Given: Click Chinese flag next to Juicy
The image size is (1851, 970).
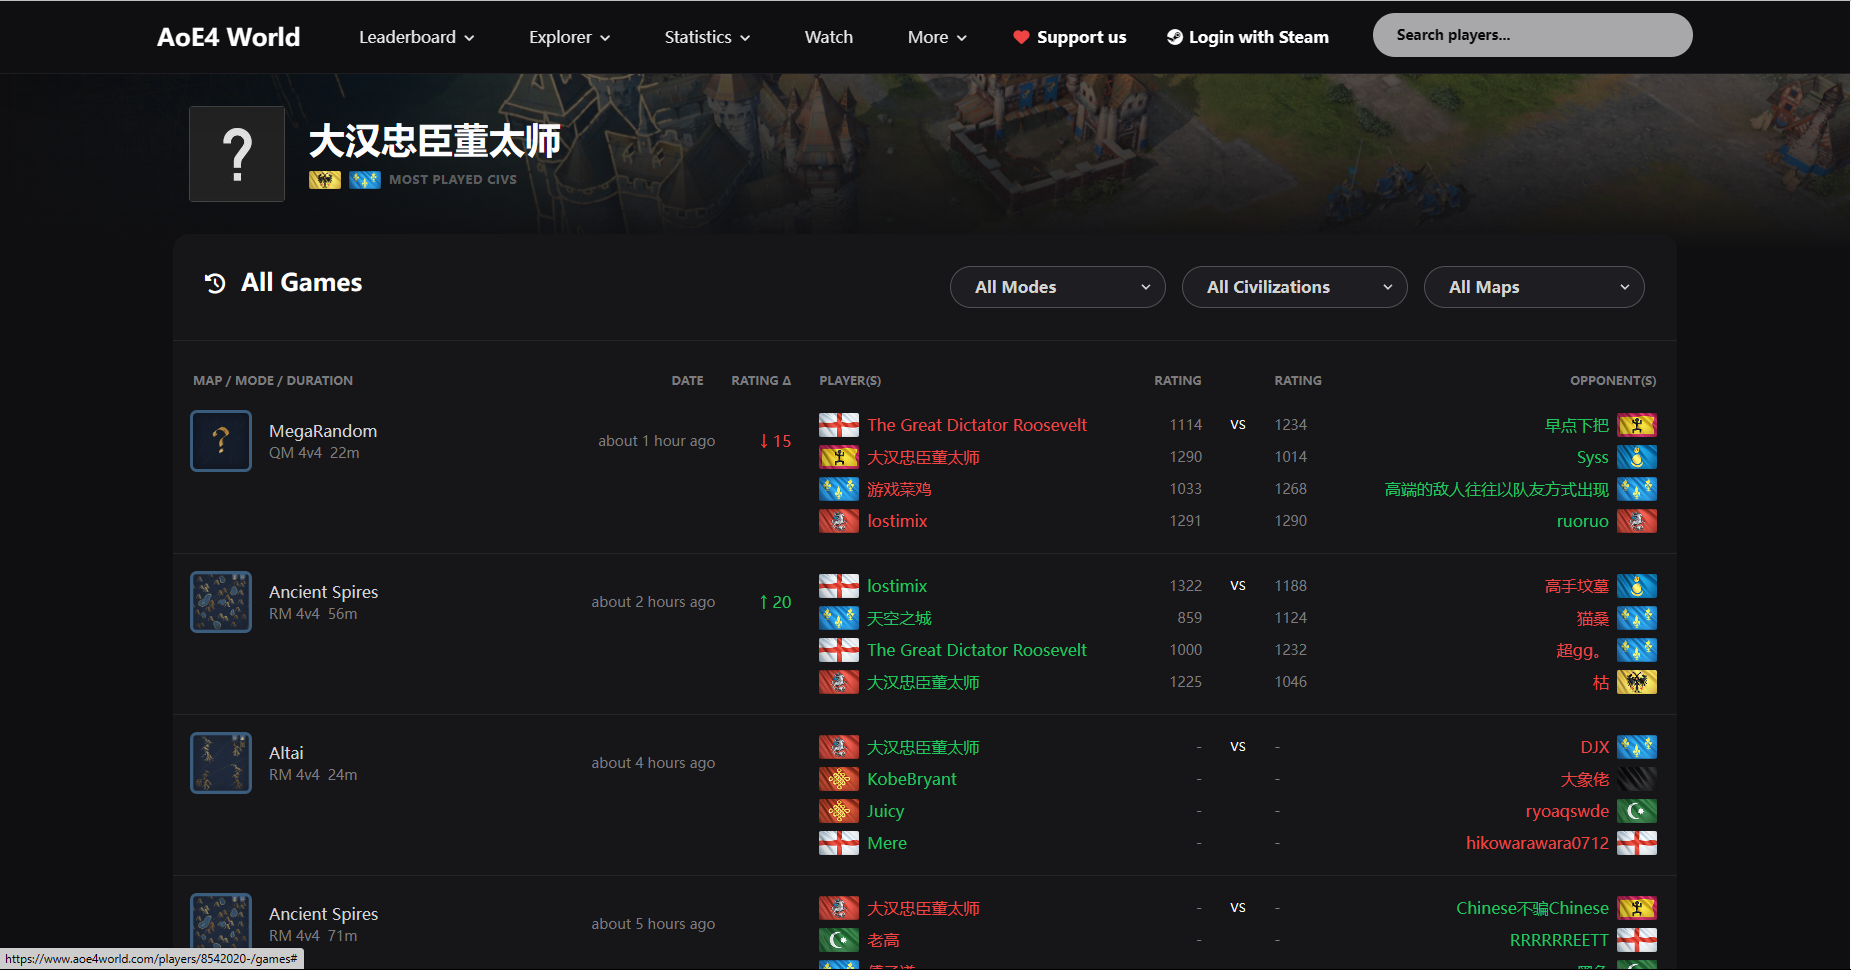Looking at the screenshot, I should pos(839,811).
